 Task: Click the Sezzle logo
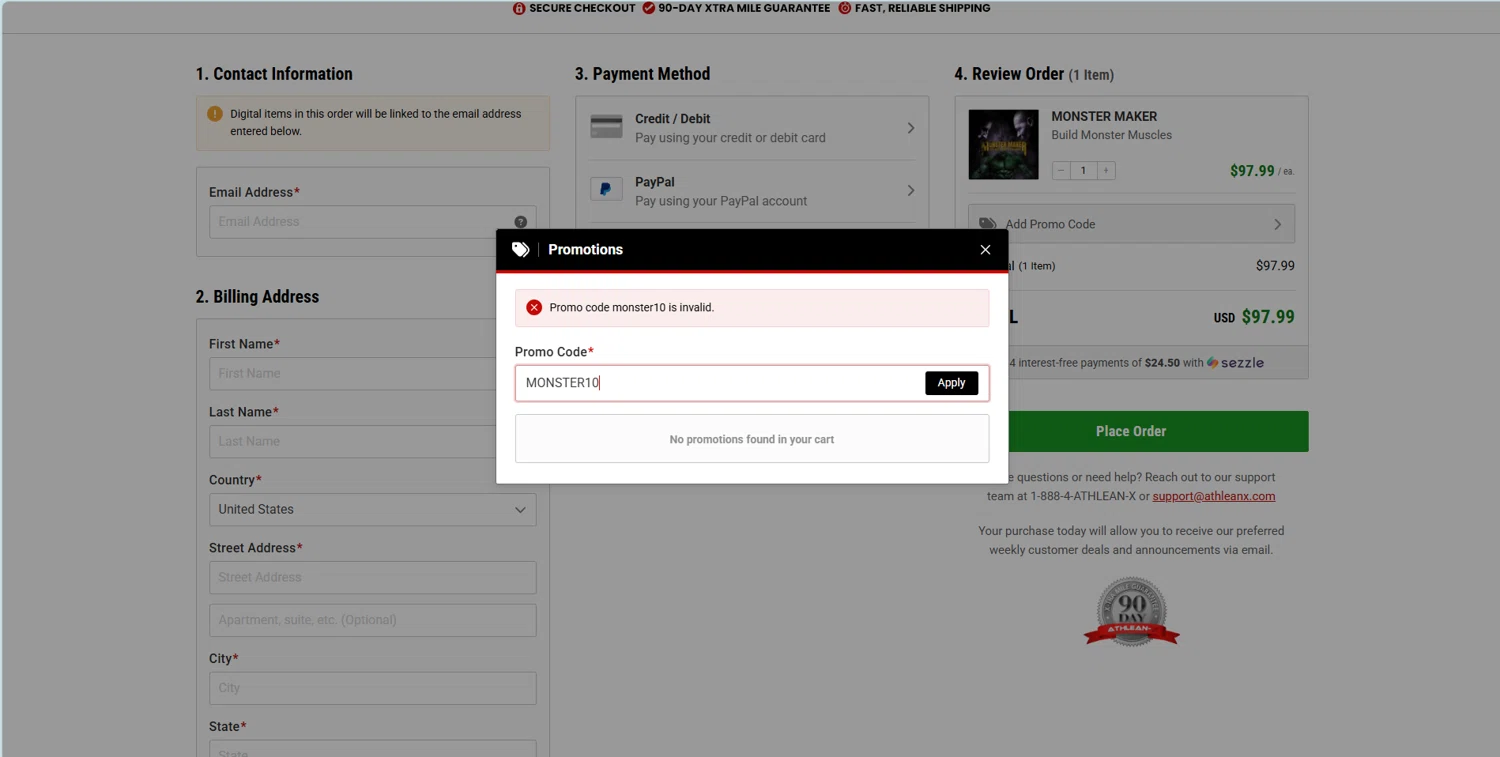click(1235, 363)
